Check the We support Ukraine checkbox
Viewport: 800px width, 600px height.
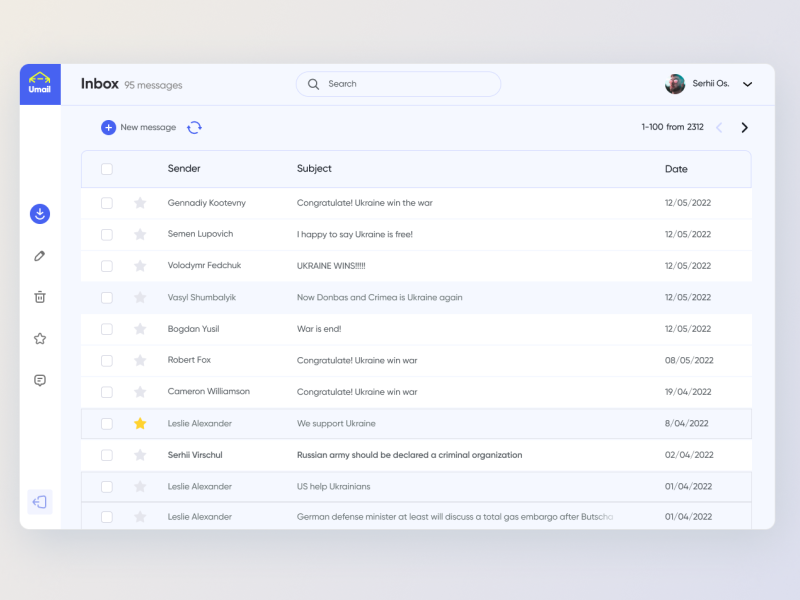tap(107, 423)
